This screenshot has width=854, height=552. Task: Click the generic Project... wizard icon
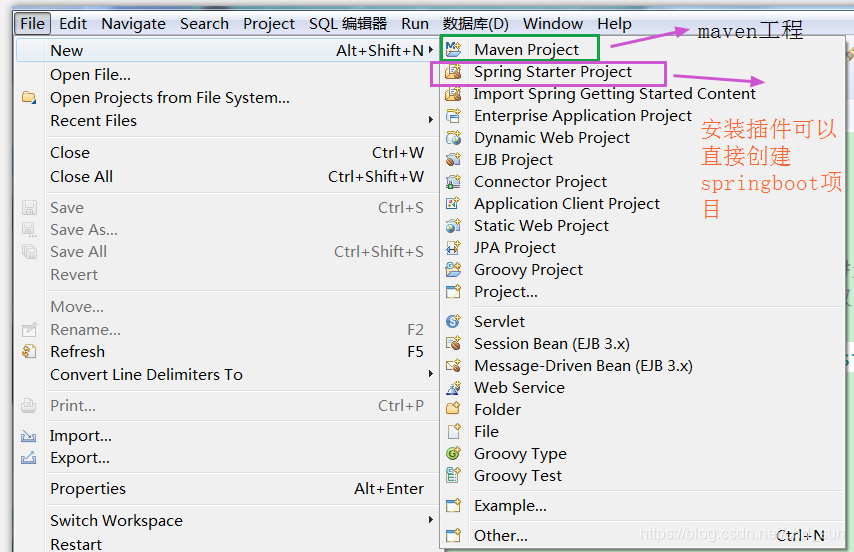point(453,292)
